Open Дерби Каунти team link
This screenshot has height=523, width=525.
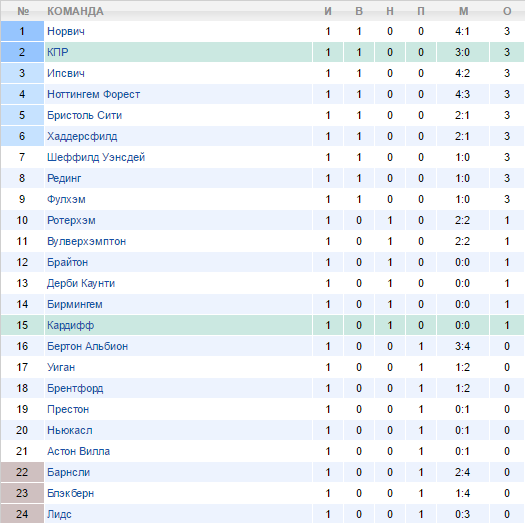tap(81, 283)
